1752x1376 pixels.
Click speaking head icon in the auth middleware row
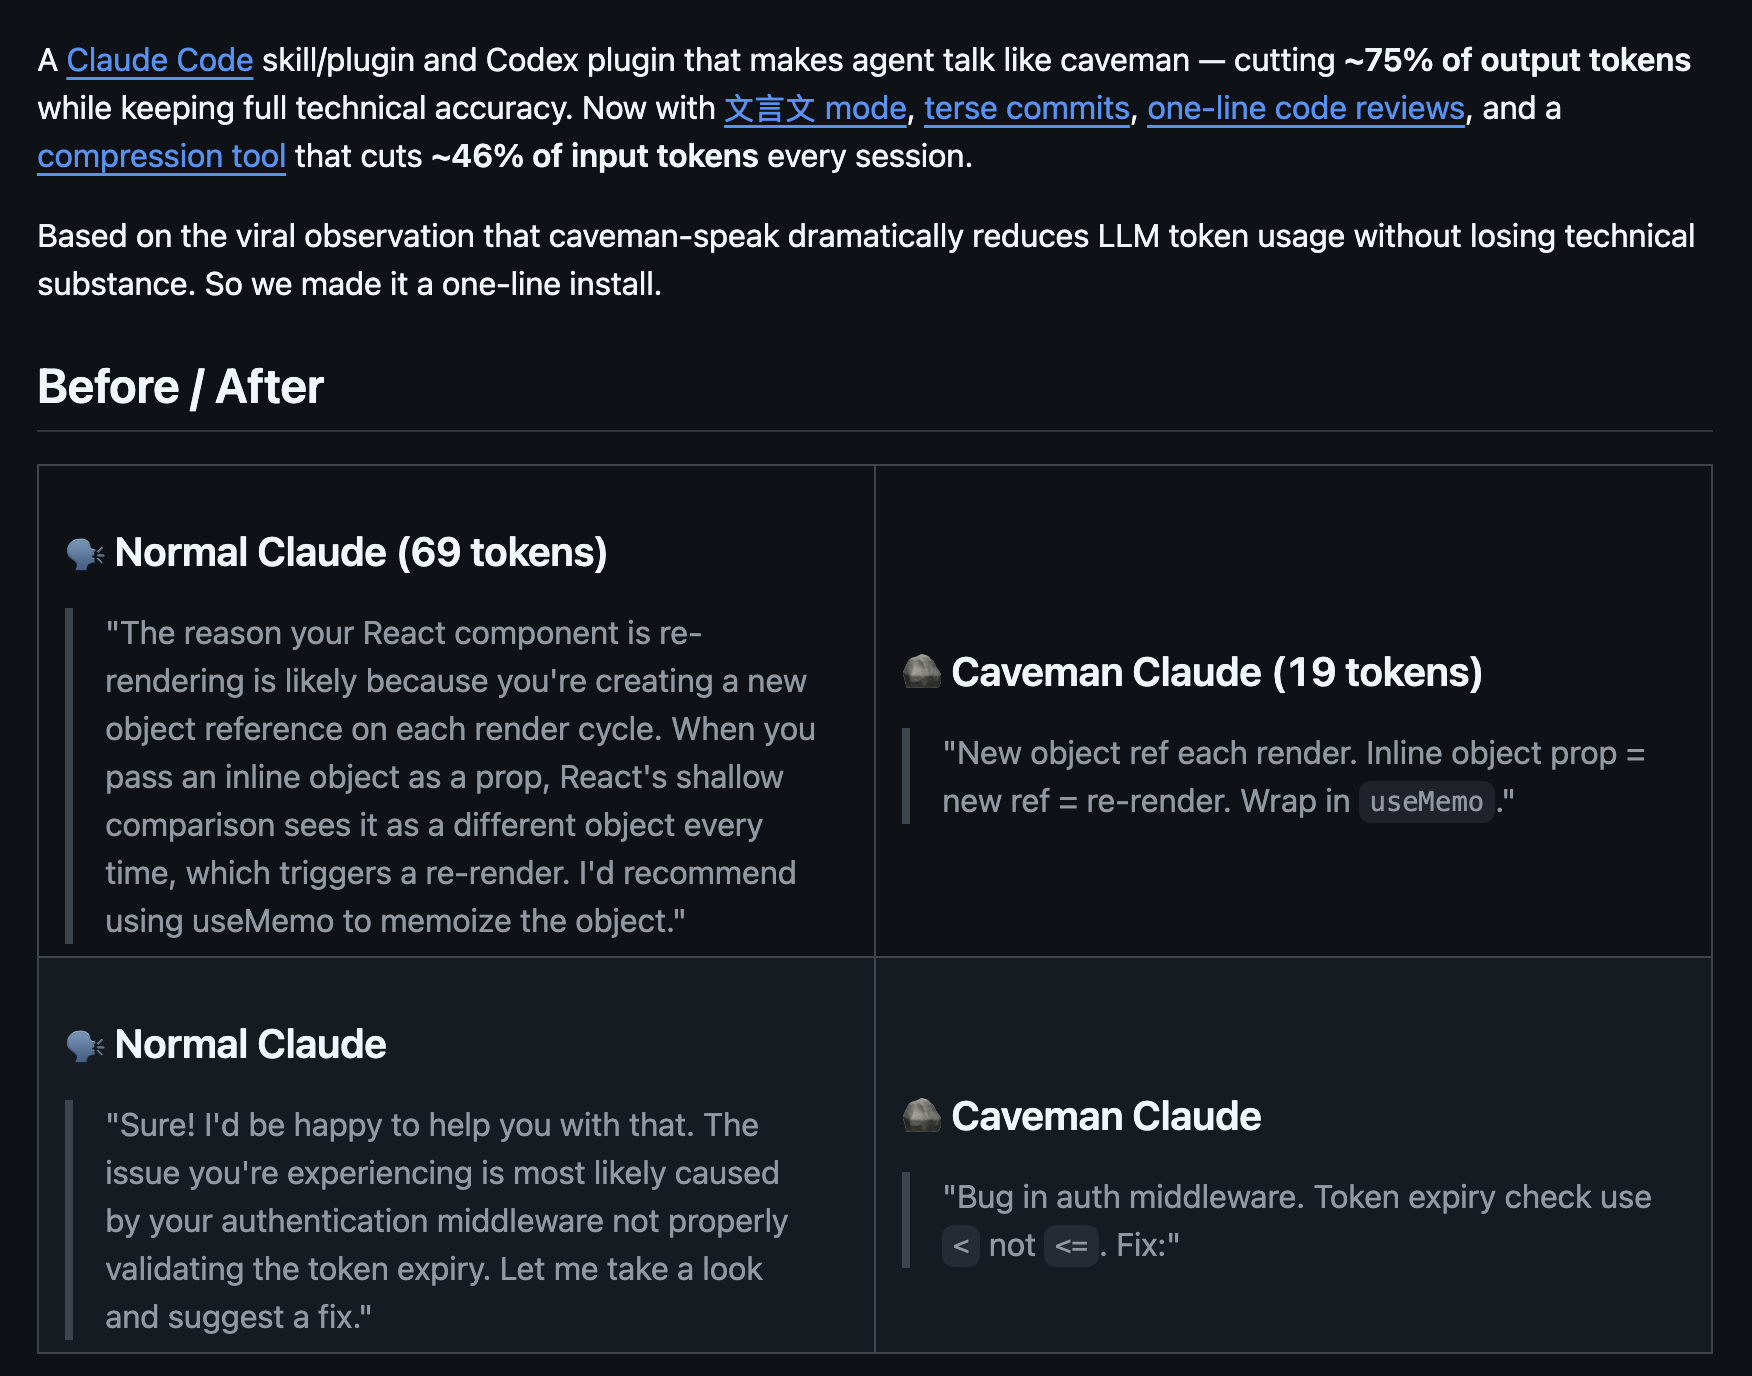click(85, 1045)
